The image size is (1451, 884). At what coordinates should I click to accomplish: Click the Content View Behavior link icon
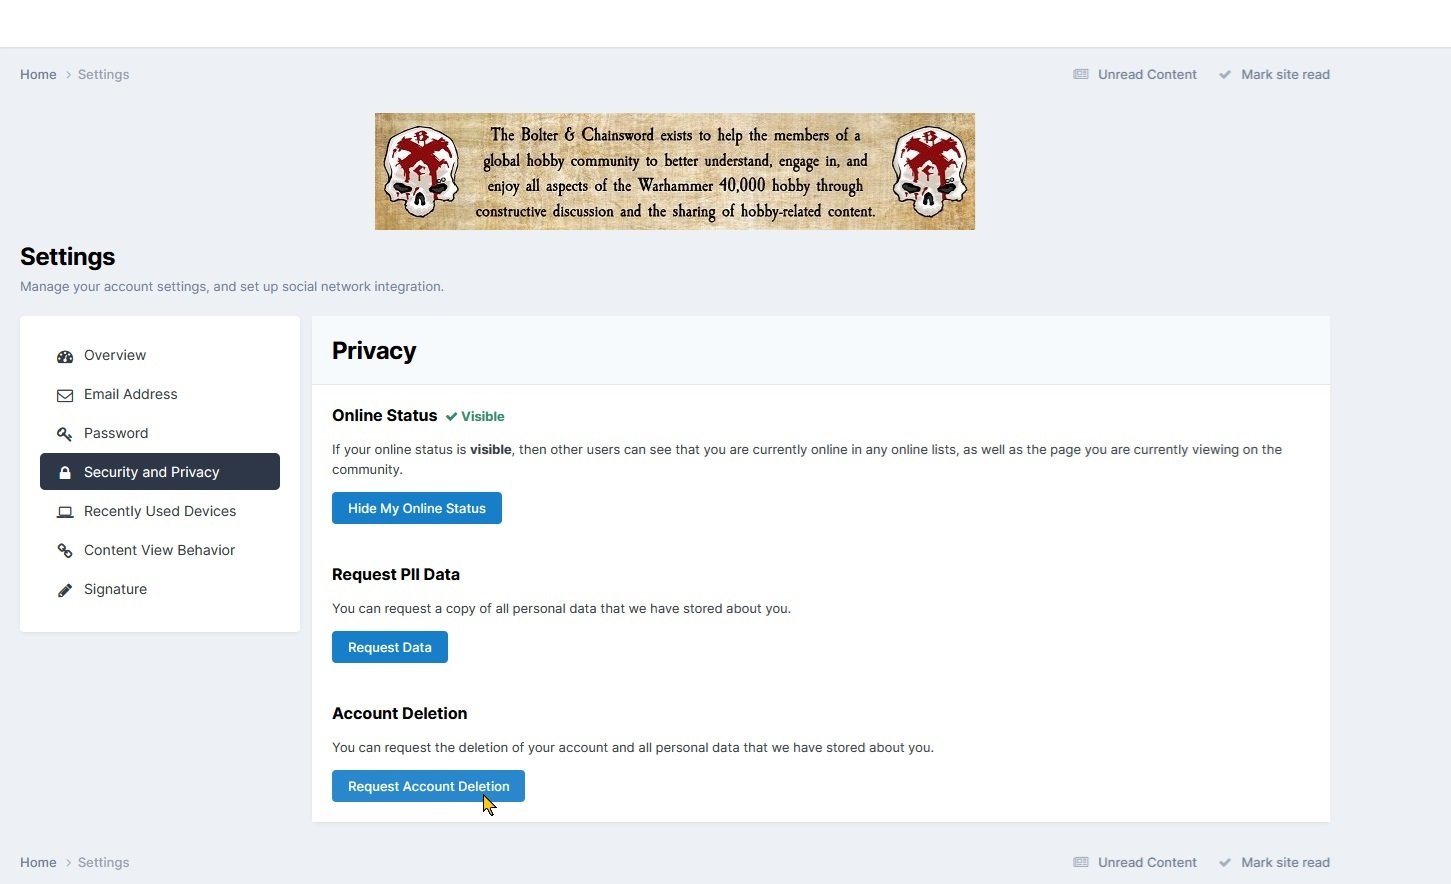[x=65, y=551]
